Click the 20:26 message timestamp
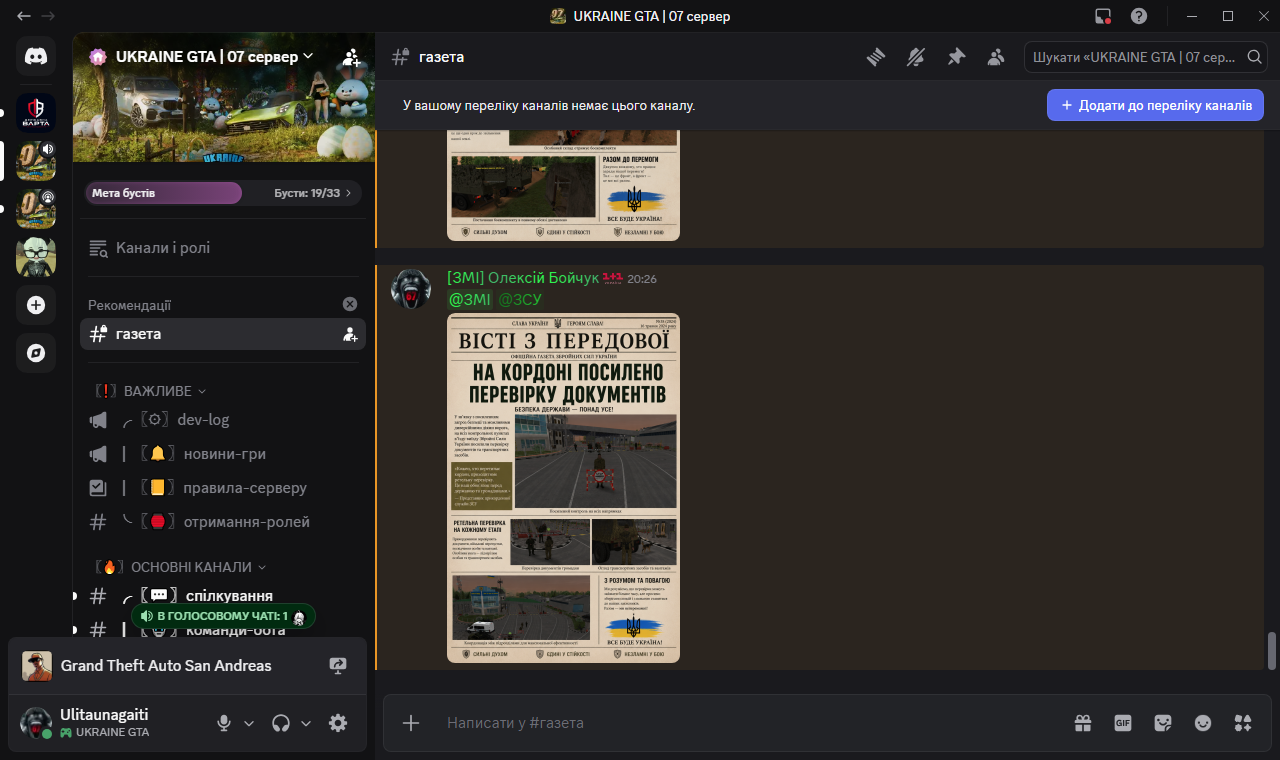 [642, 279]
